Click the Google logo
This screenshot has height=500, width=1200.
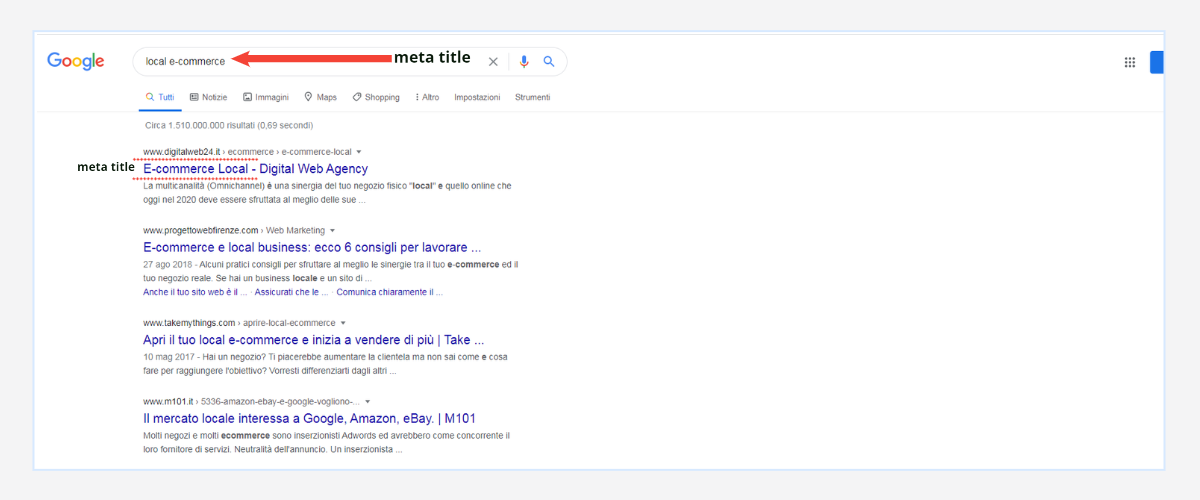(x=76, y=61)
